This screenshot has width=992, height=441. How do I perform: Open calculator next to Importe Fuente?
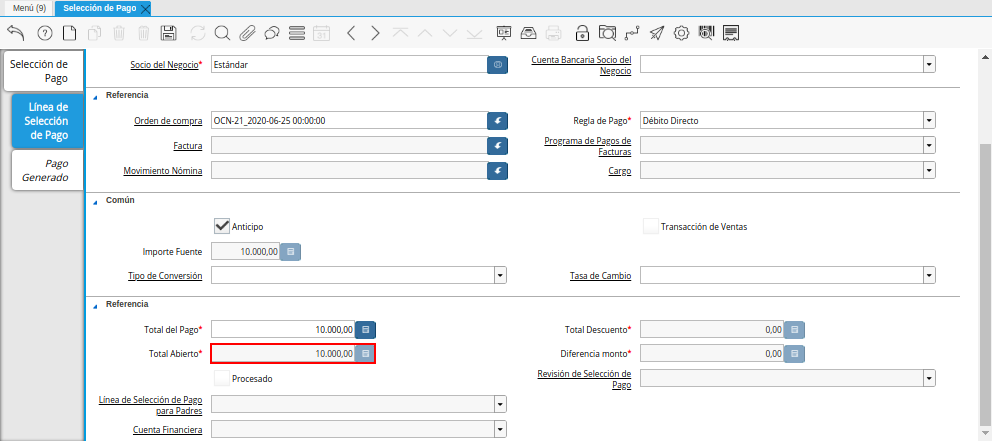(x=290, y=252)
